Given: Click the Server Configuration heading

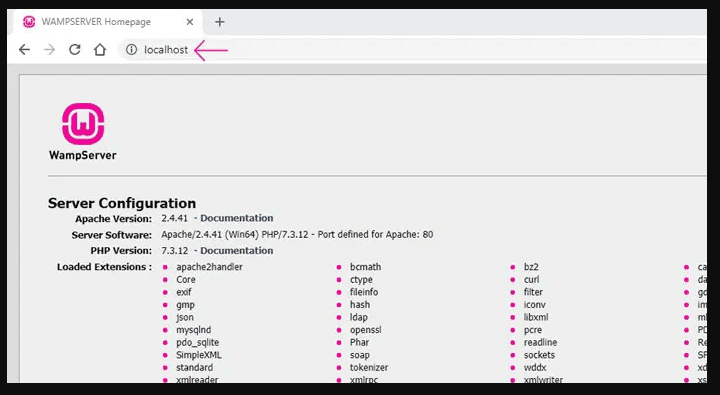Looking at the screenshot, I should click(x=122, y=203).
